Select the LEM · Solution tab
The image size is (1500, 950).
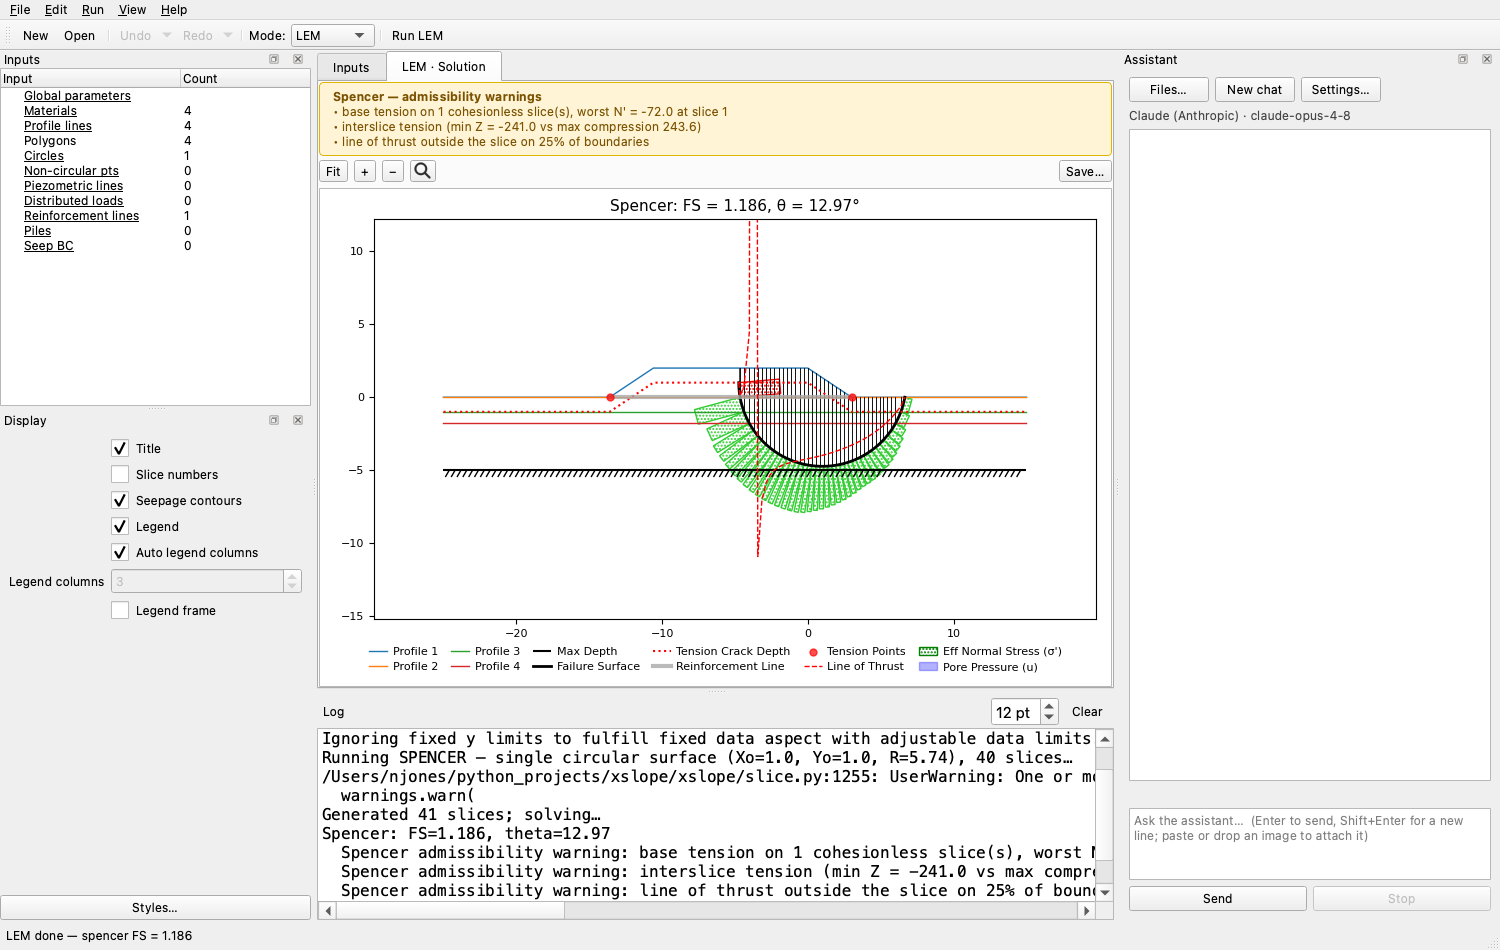[444, 66]
